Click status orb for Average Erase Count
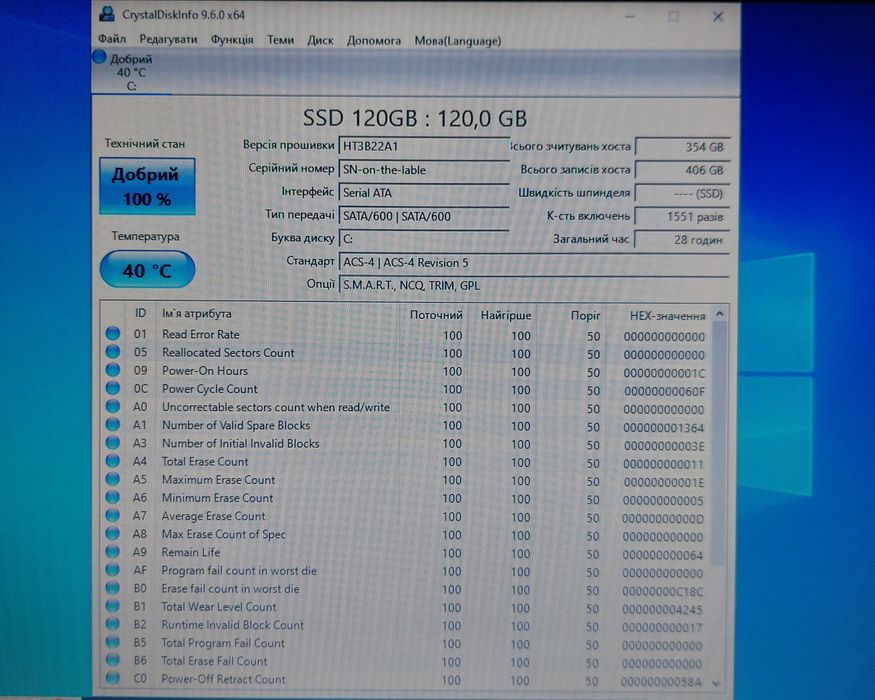The height and width of the screenshot is (700, 875). (113, 515)
